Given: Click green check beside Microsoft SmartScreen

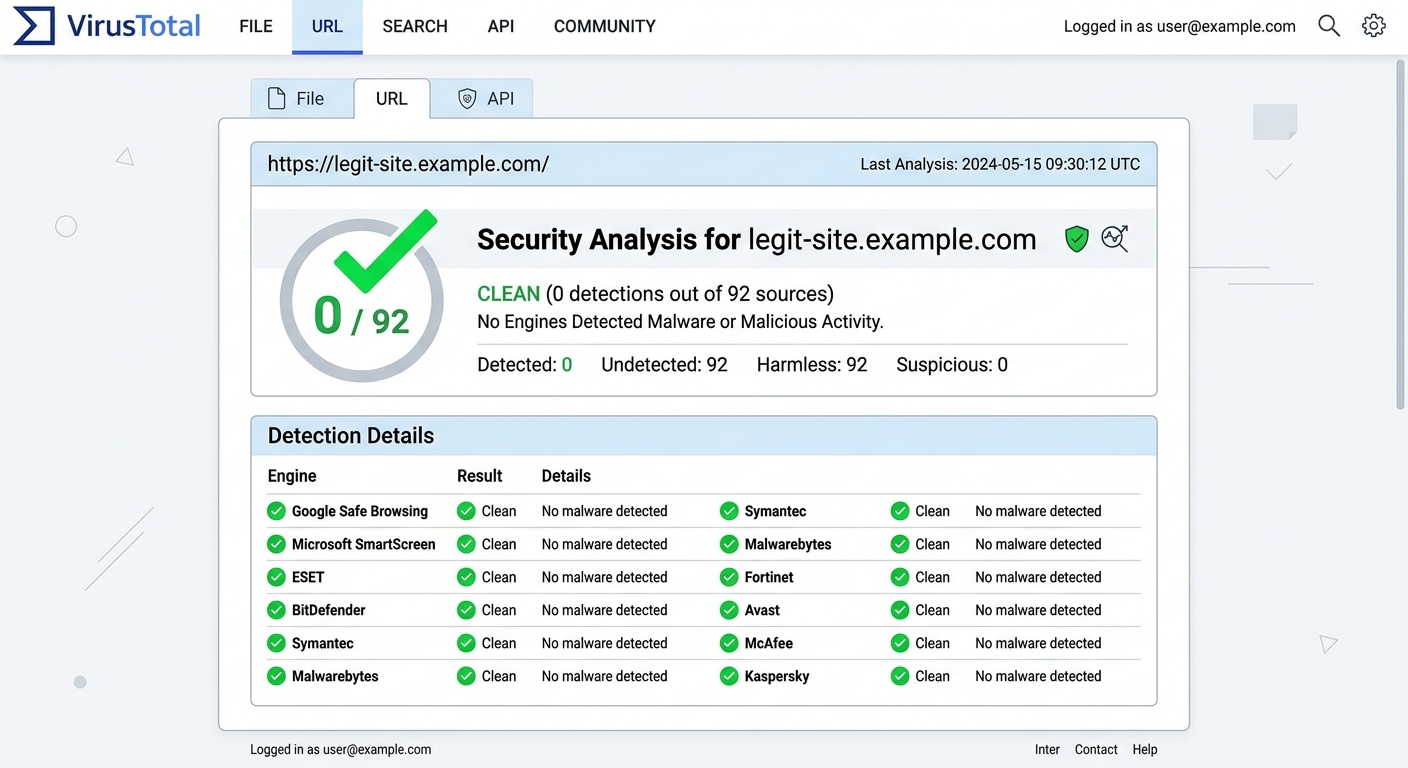Looking at the screenshot, I should point(276,544).
